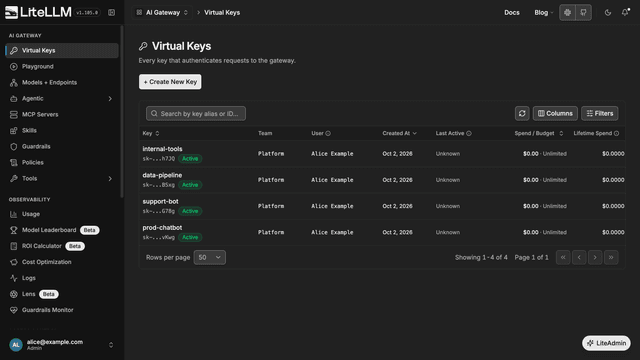Open notifications bell

tap(625, 13)
